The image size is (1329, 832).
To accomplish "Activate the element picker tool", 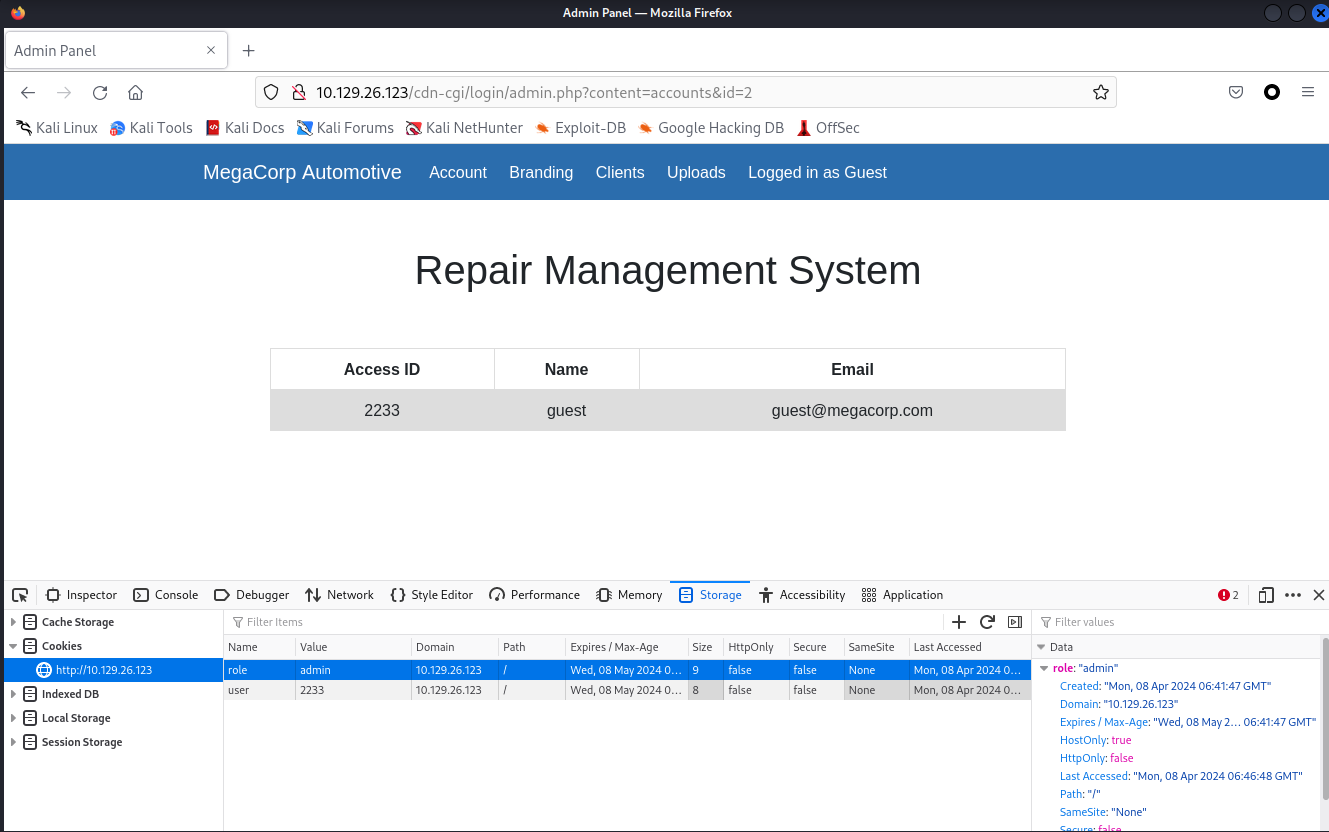I will (20, 595).
